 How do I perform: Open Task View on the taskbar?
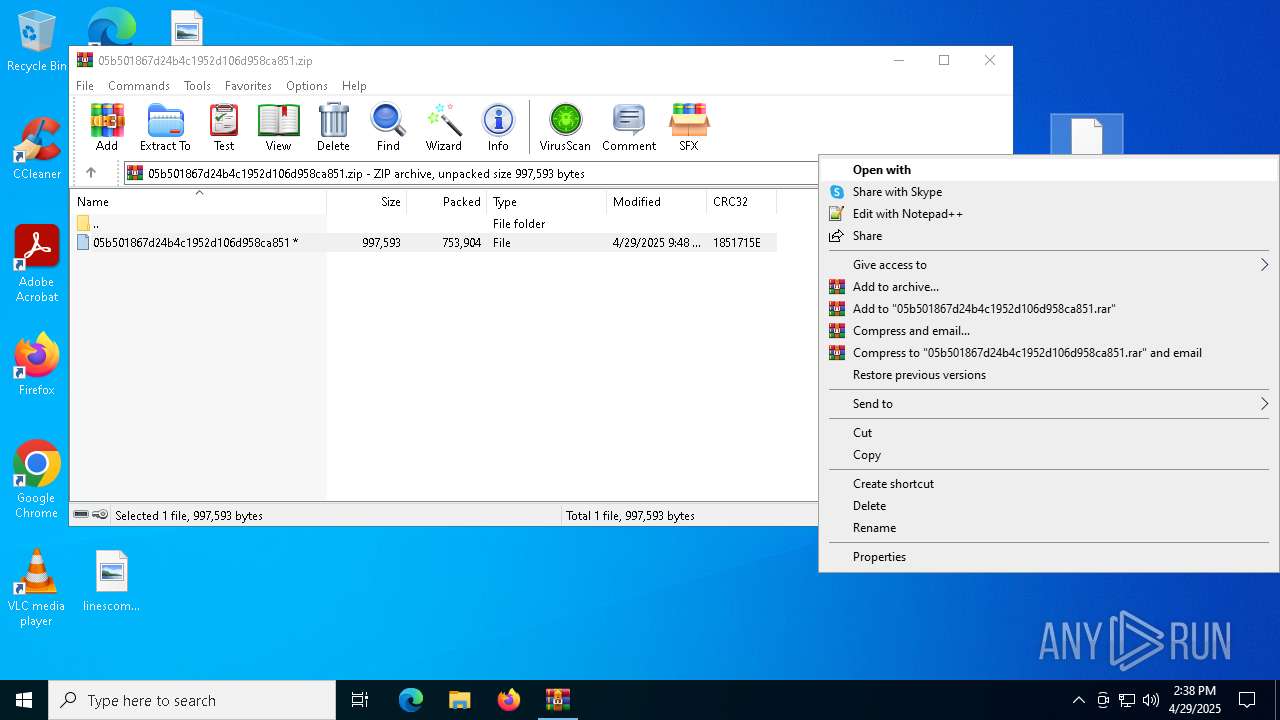360,700
